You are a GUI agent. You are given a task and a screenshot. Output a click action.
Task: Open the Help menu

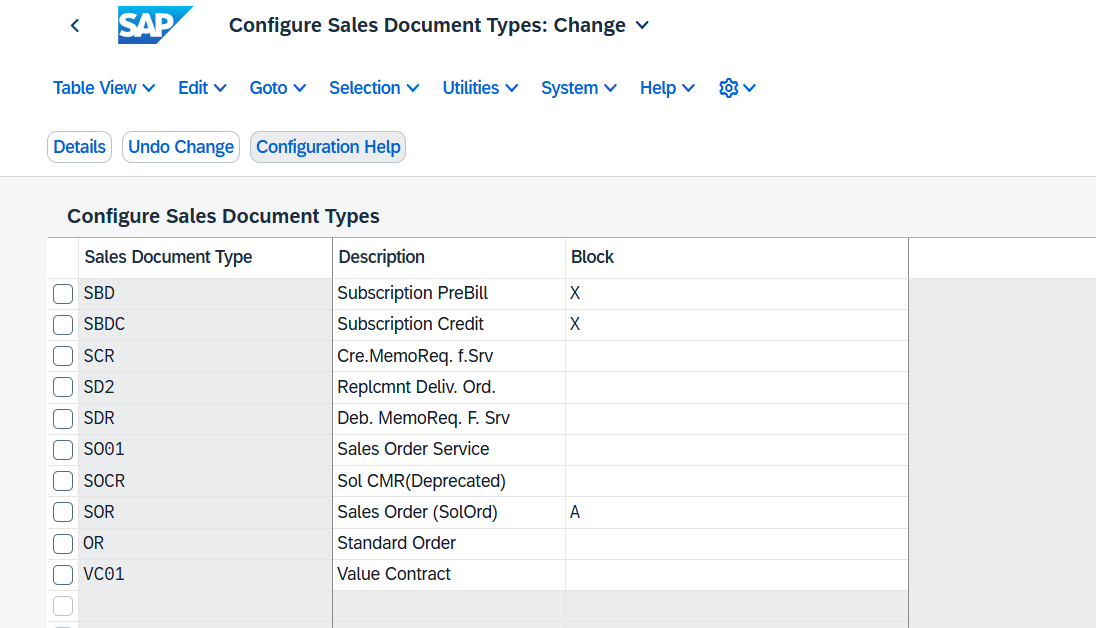pyautogui.click(x=667, y=88)
